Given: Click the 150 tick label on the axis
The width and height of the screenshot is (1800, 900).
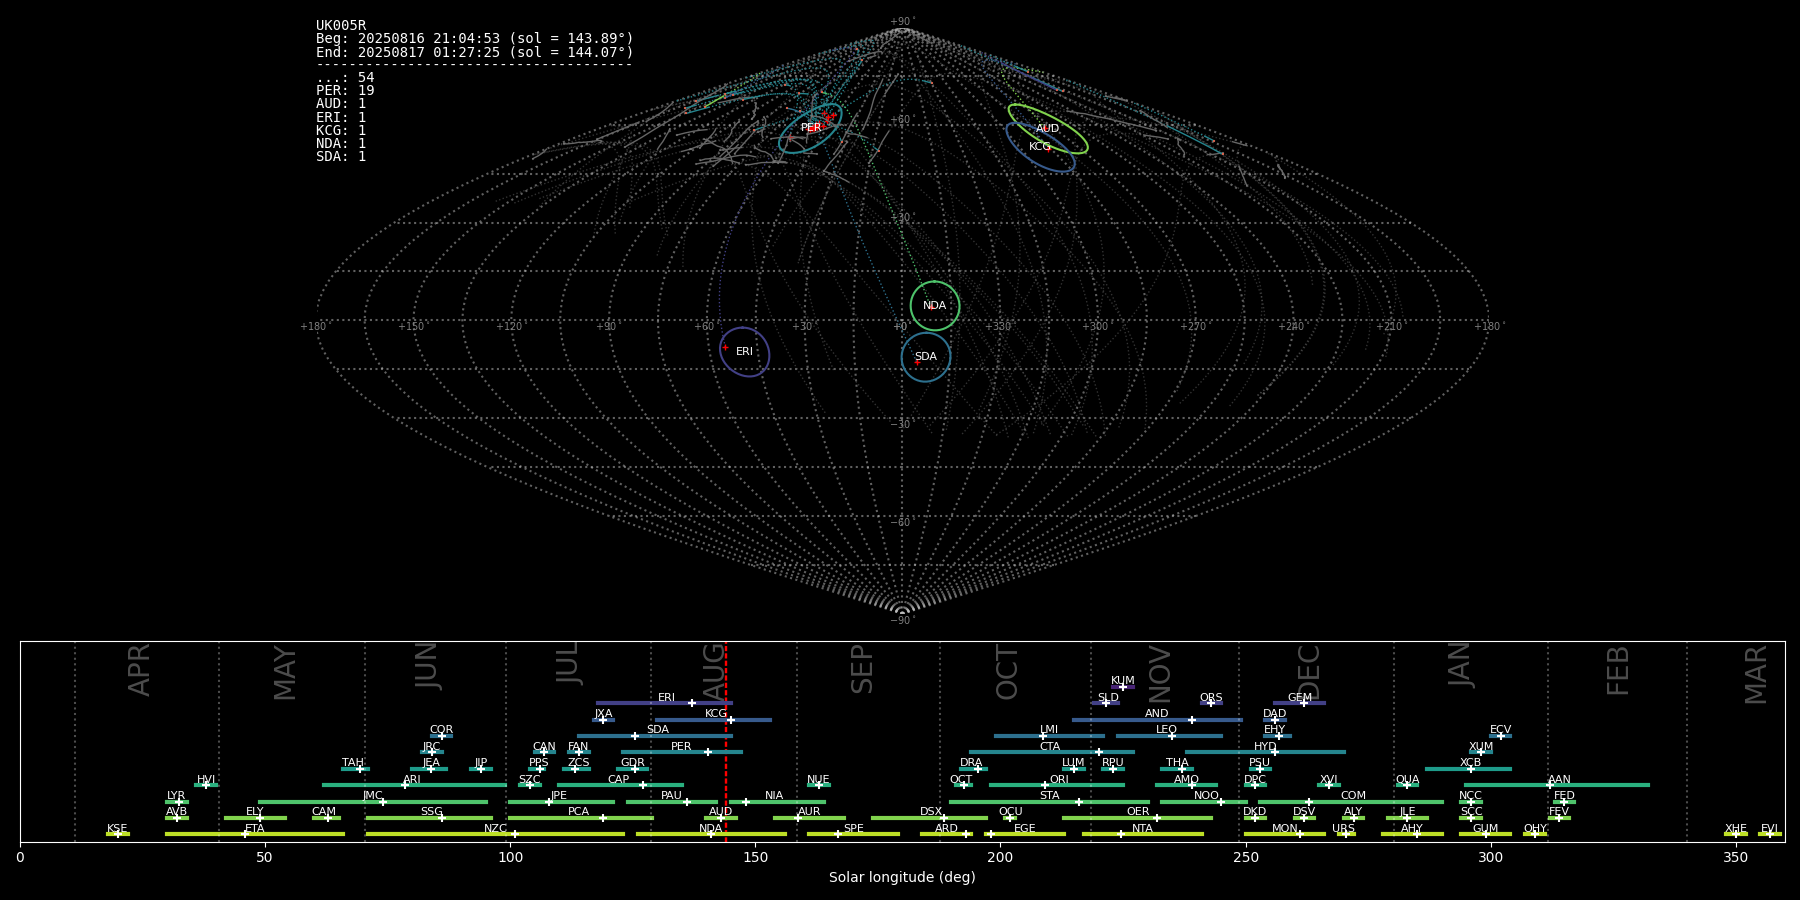Looking at the screenshot, I should click(755, 857).
